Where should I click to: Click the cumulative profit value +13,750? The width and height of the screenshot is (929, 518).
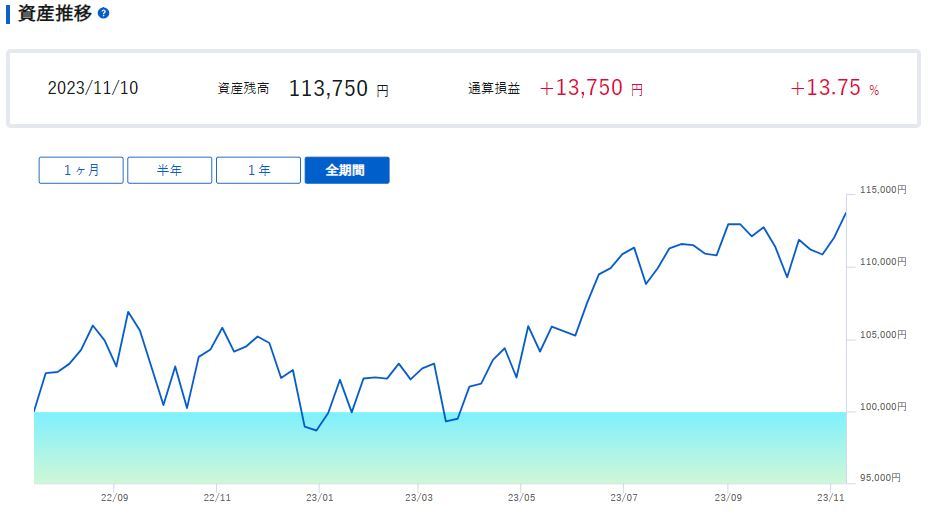pyautogui.click(x=581, y=88)
